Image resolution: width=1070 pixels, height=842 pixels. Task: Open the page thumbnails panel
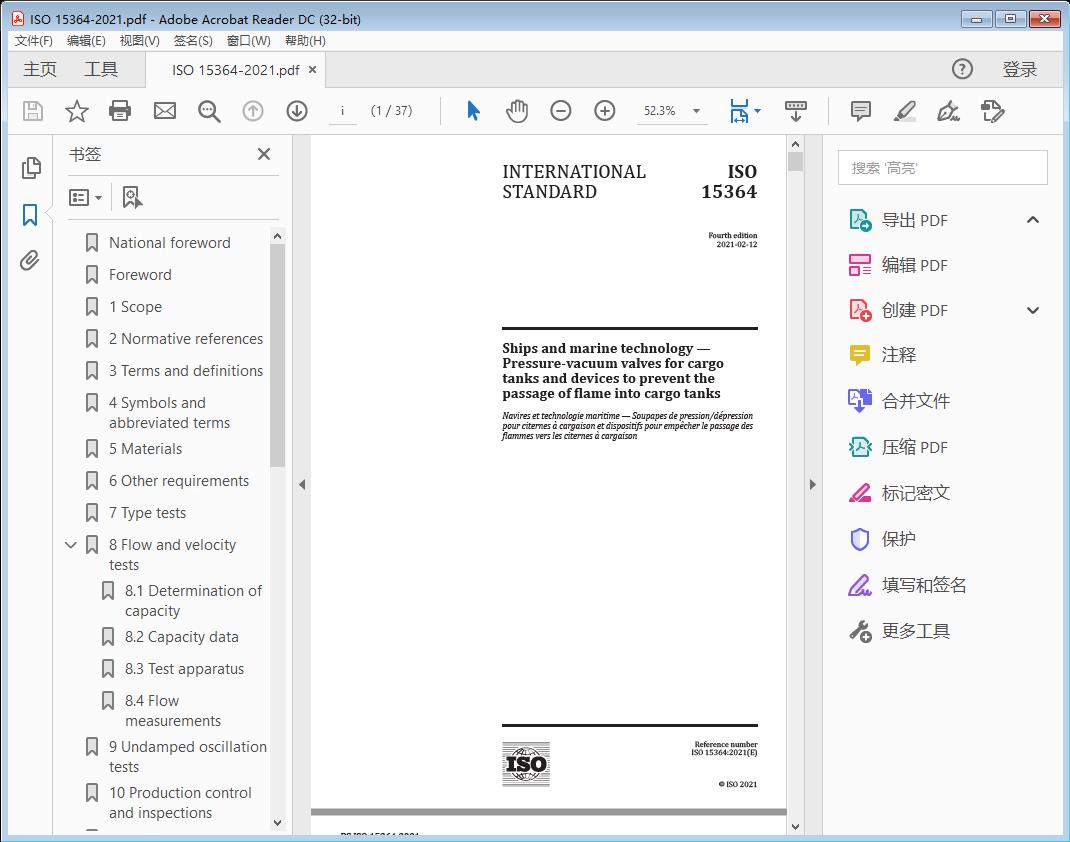click(x=30, y=168)
